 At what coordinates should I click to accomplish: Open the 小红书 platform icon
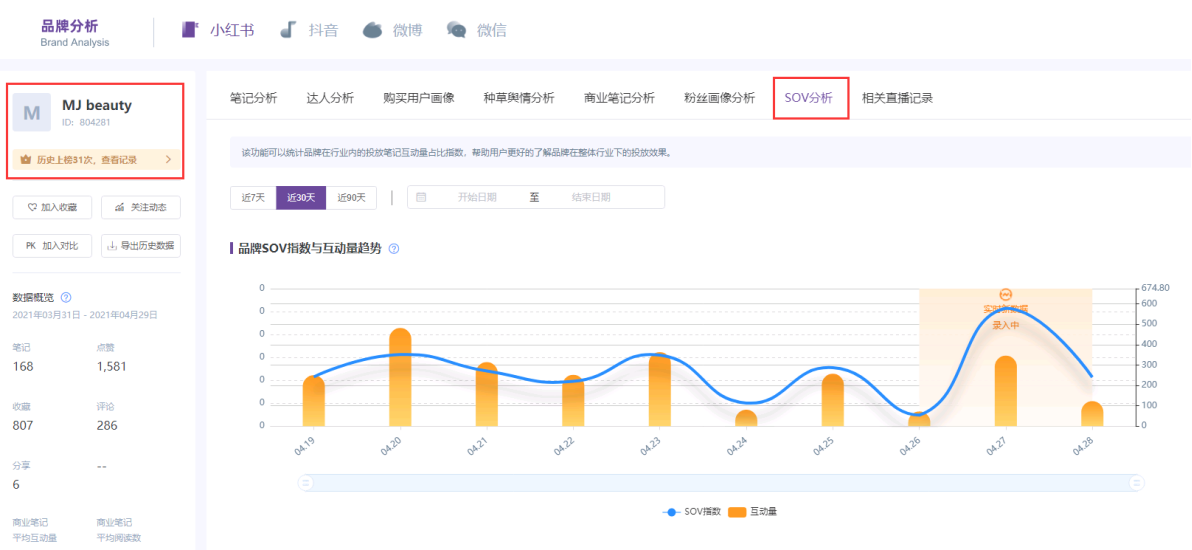point(190,30)
